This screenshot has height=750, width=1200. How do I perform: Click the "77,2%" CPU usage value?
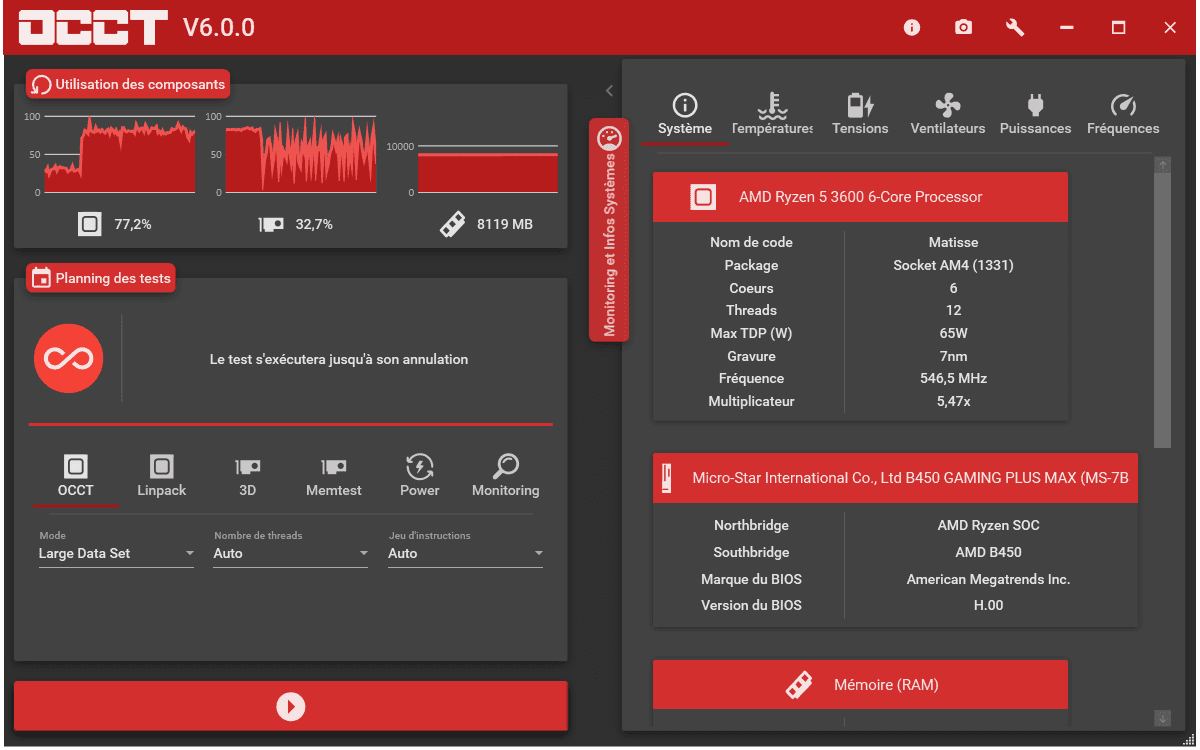click(133, 224)
